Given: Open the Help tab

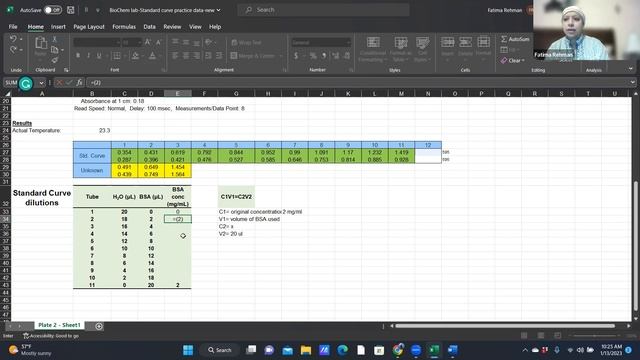Looking at the screenshot, I should pyautogui.click(x=215, y=27).
